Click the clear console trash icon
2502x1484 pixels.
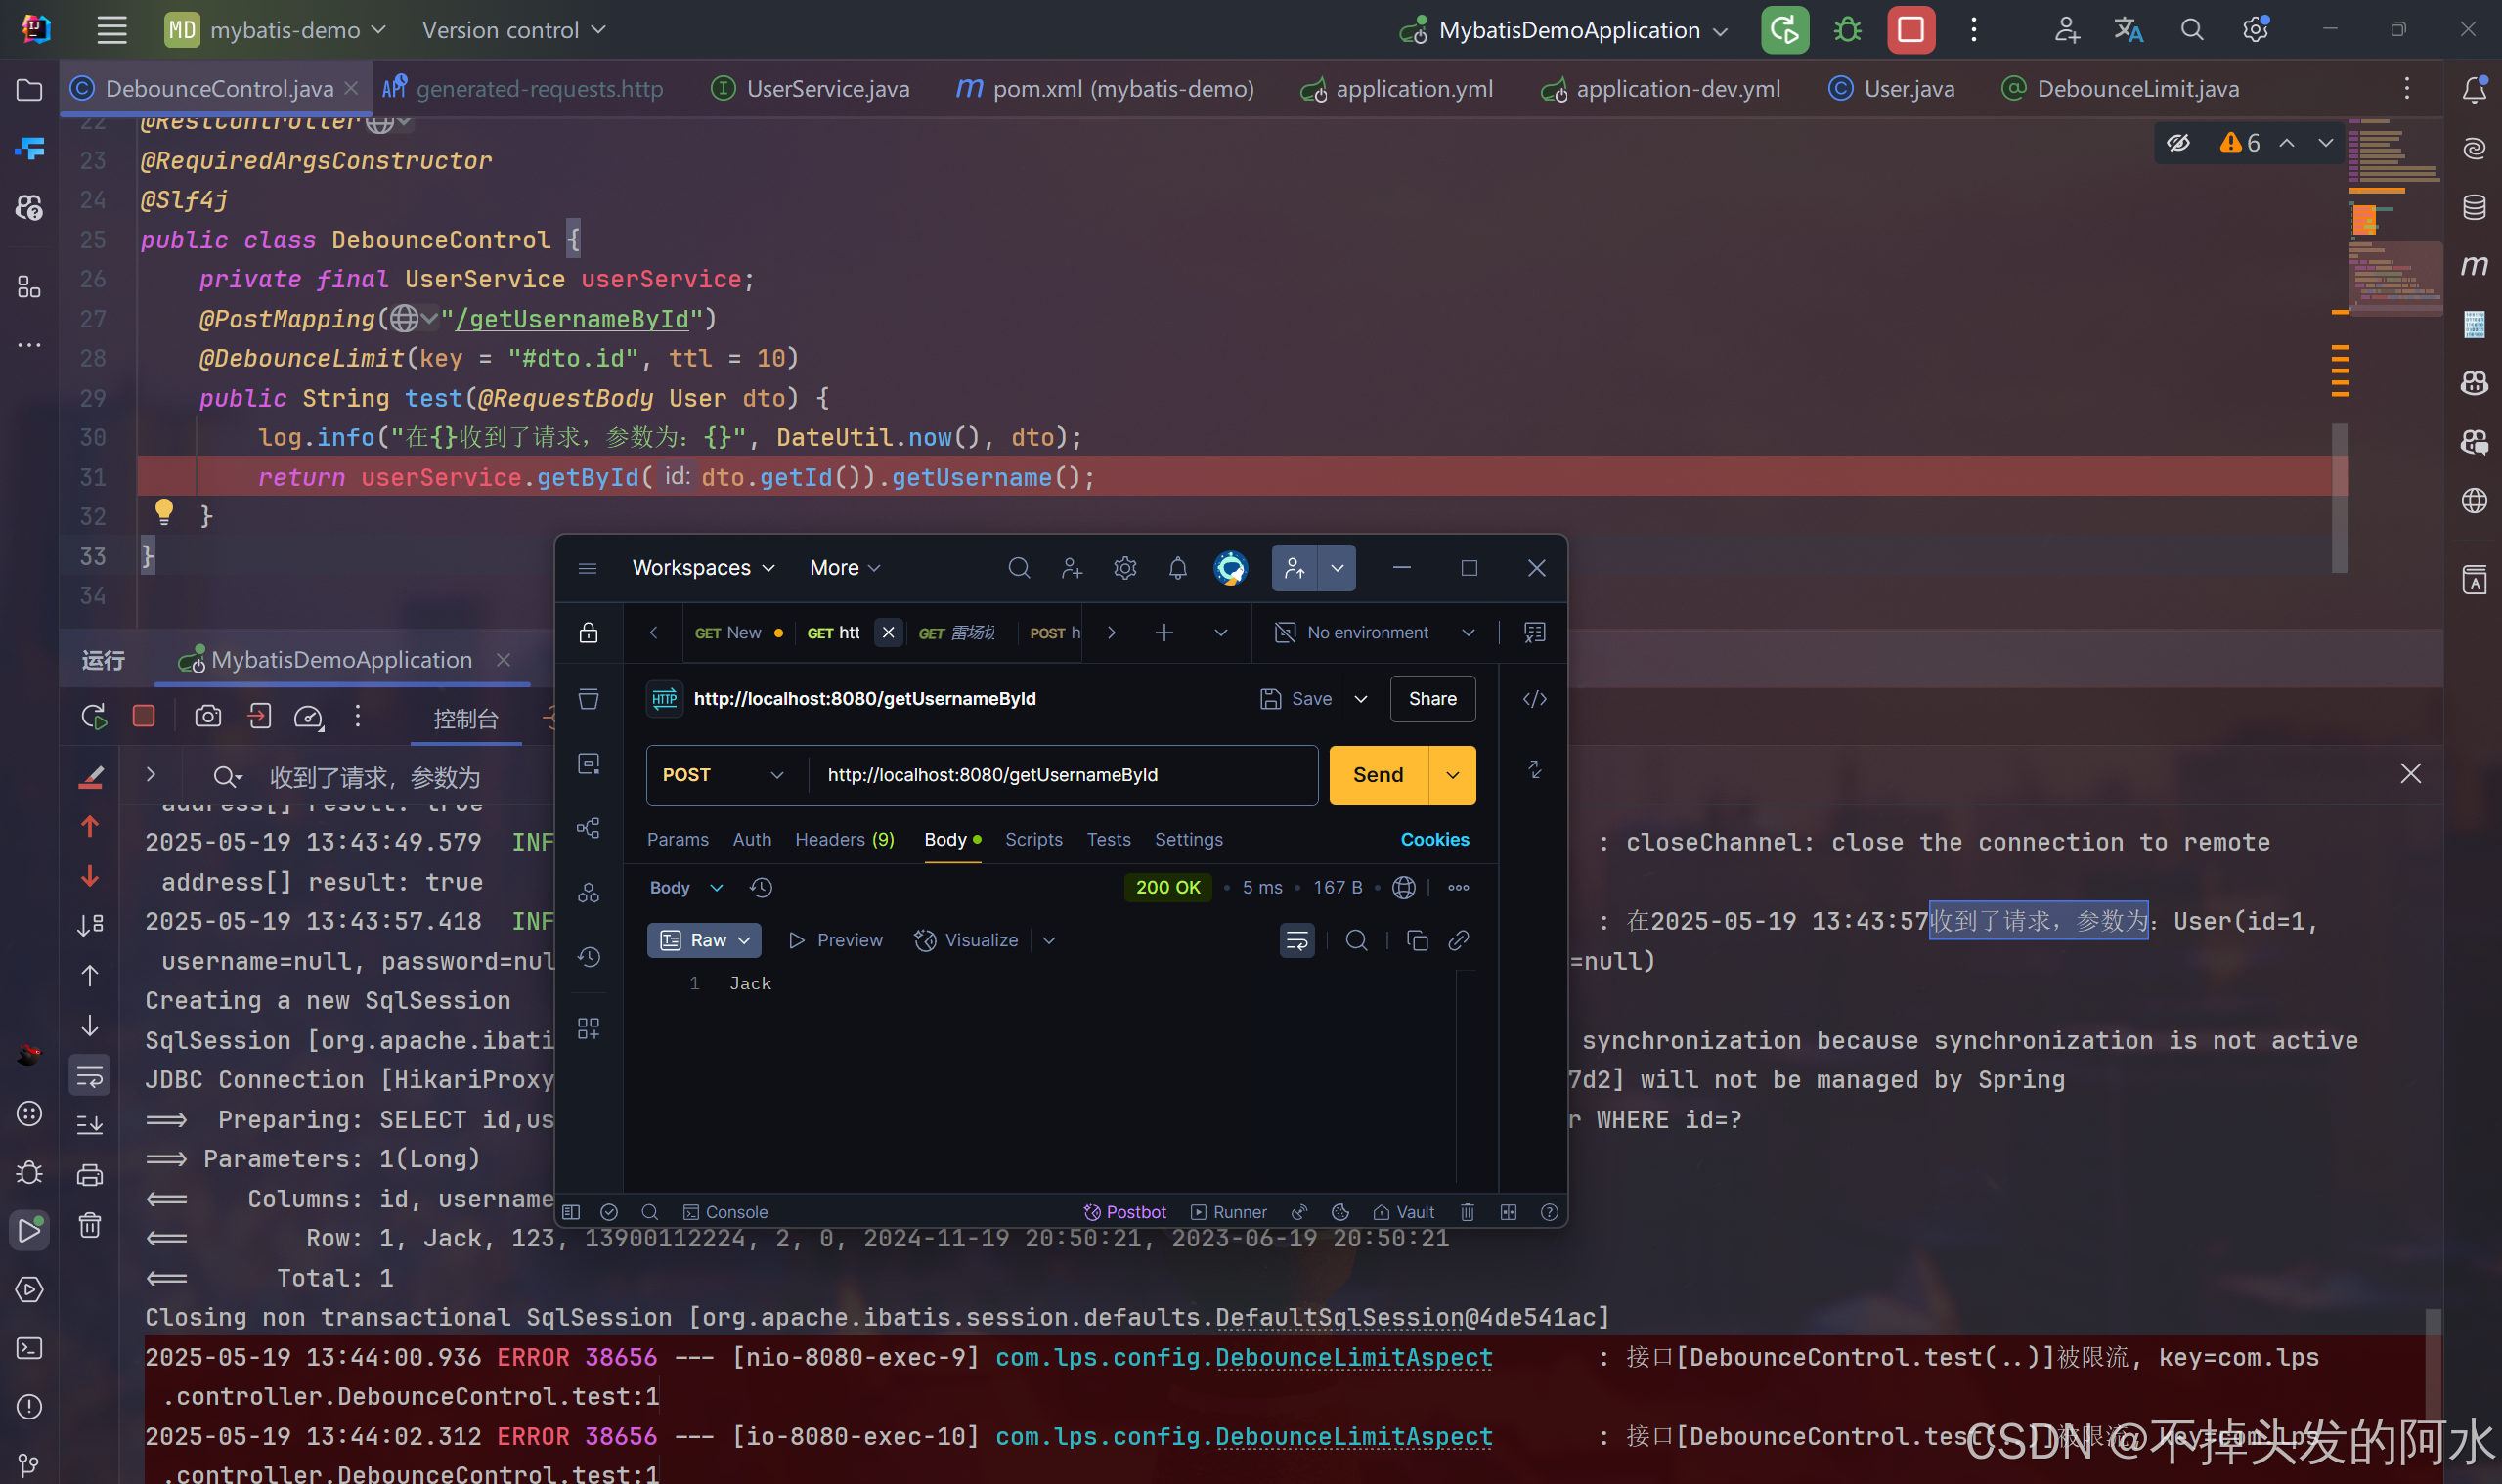pos(90,1225)
